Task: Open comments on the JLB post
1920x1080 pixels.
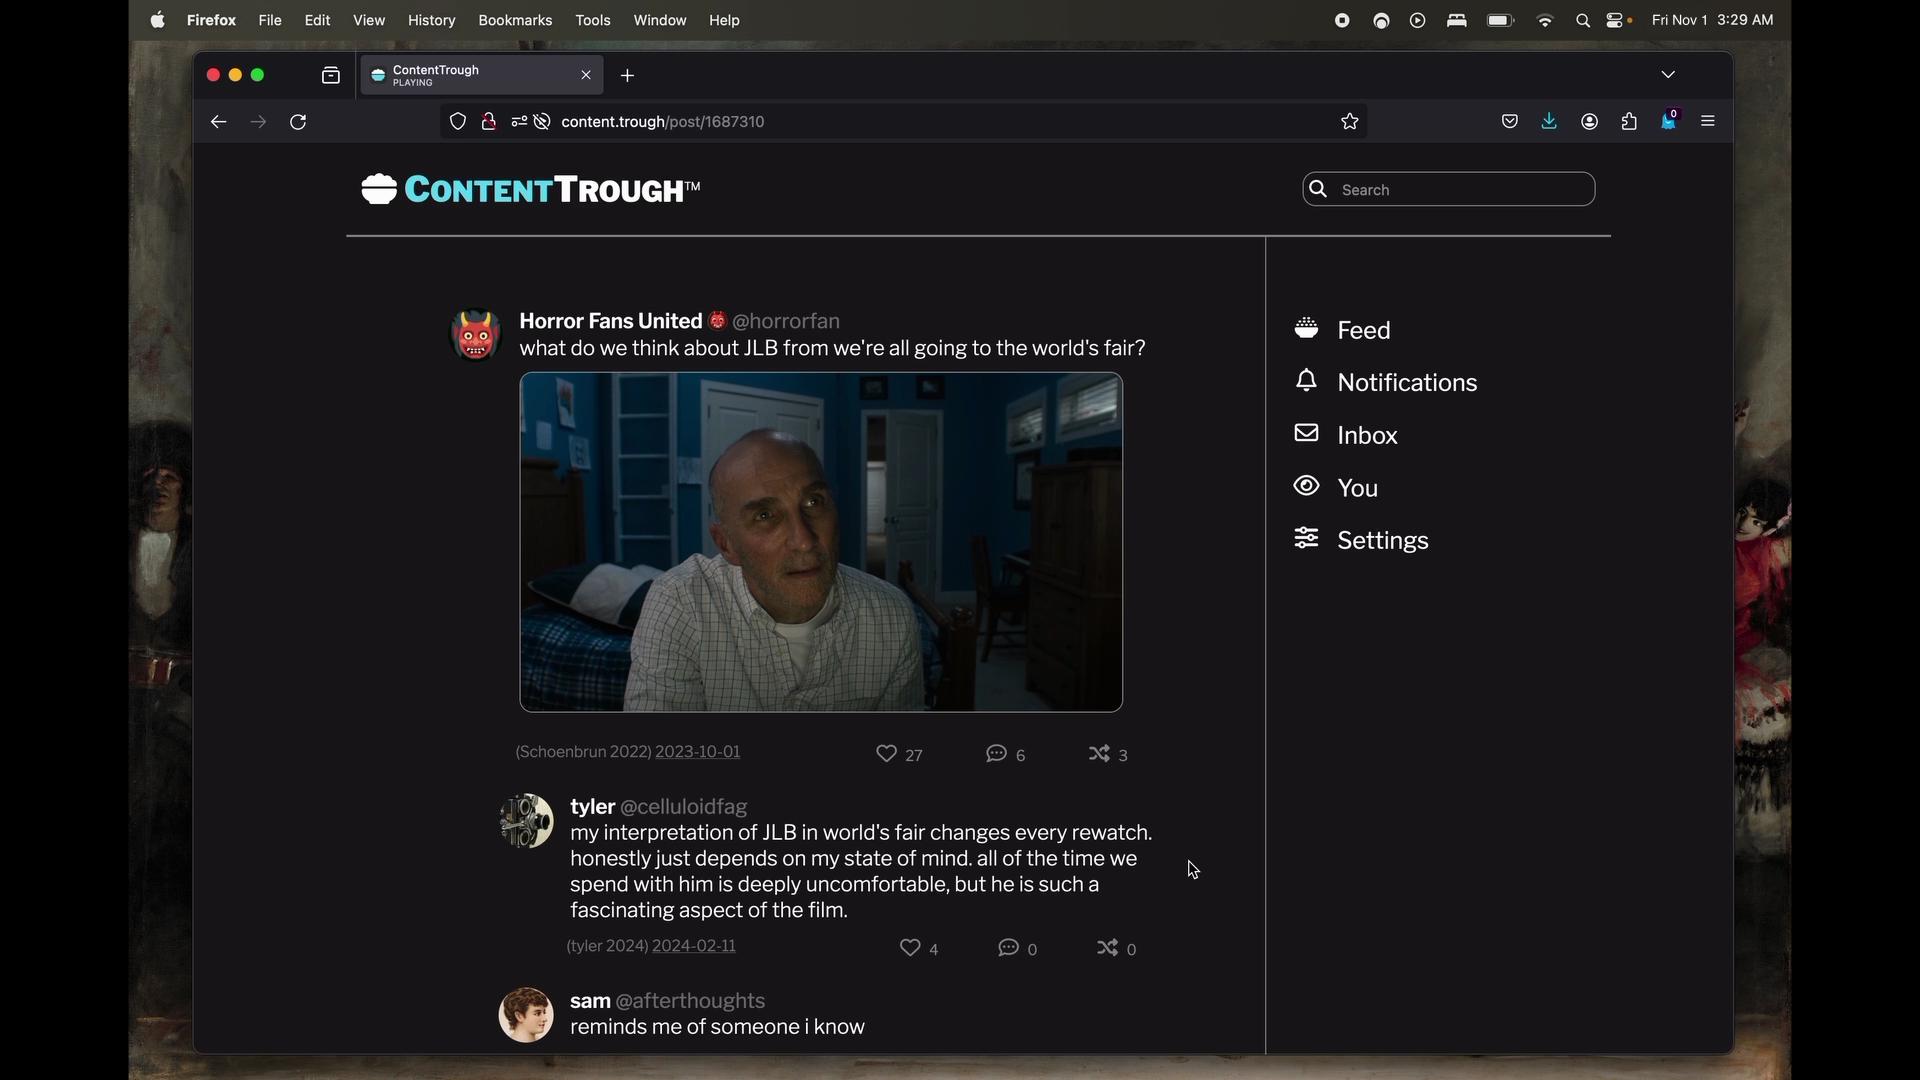Action: 996,754
